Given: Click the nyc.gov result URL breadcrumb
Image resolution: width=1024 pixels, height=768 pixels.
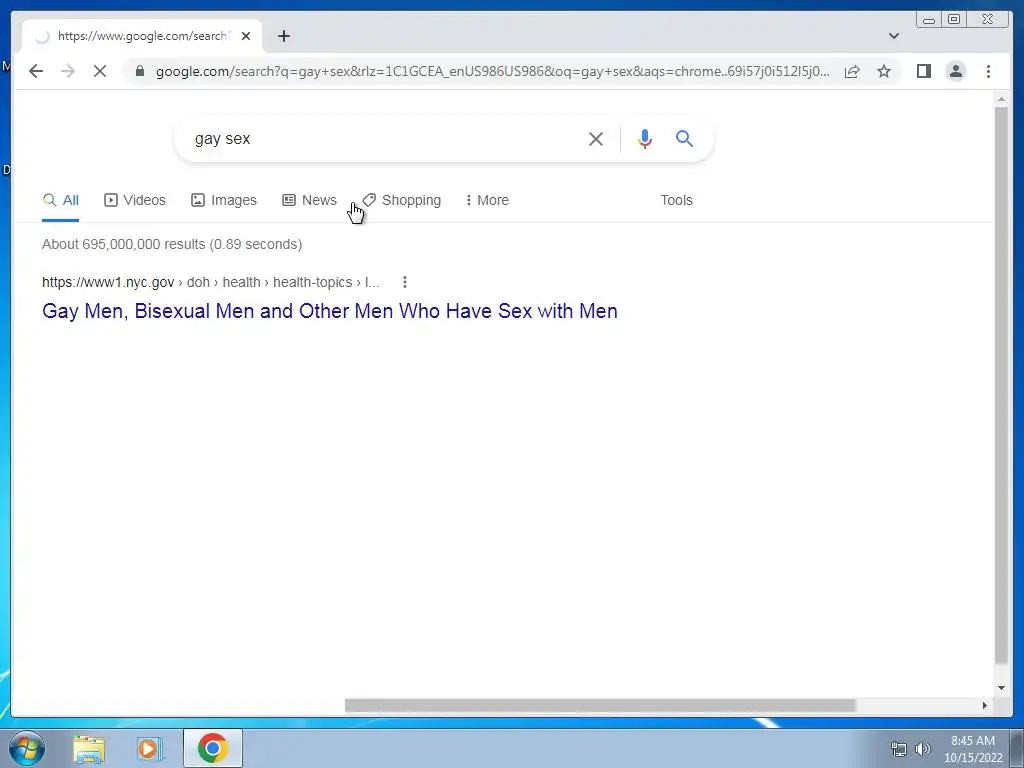Looking at the screenshot, I should pyautogui.click(x=210, y=282).
